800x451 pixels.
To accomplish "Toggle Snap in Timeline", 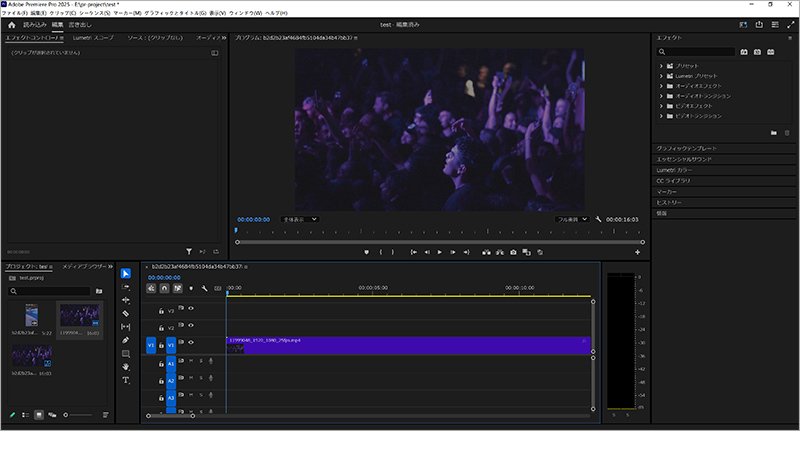I will (x=164, y=288).
